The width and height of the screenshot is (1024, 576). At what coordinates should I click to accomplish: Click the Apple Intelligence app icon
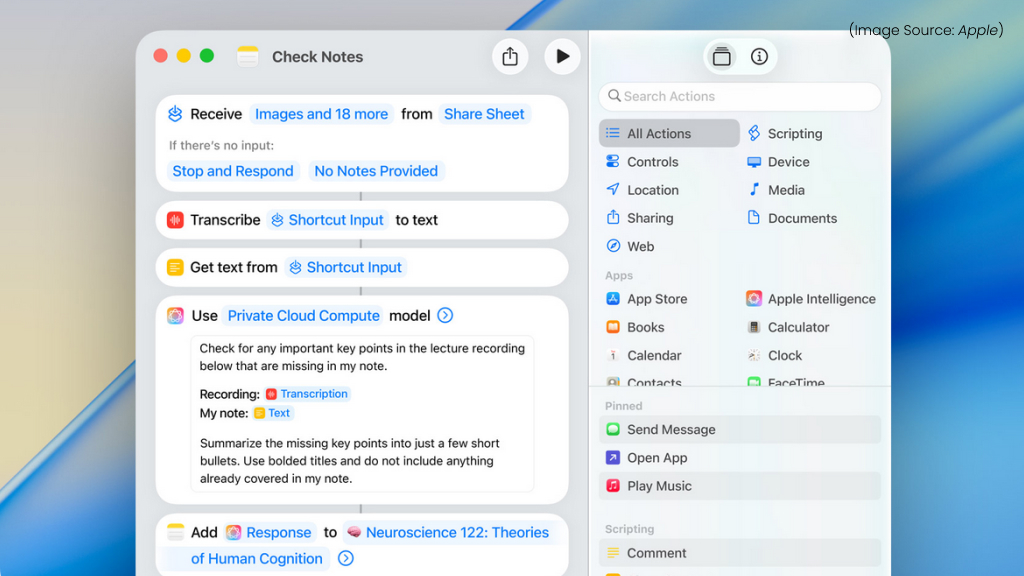click(x=754, y=299)
